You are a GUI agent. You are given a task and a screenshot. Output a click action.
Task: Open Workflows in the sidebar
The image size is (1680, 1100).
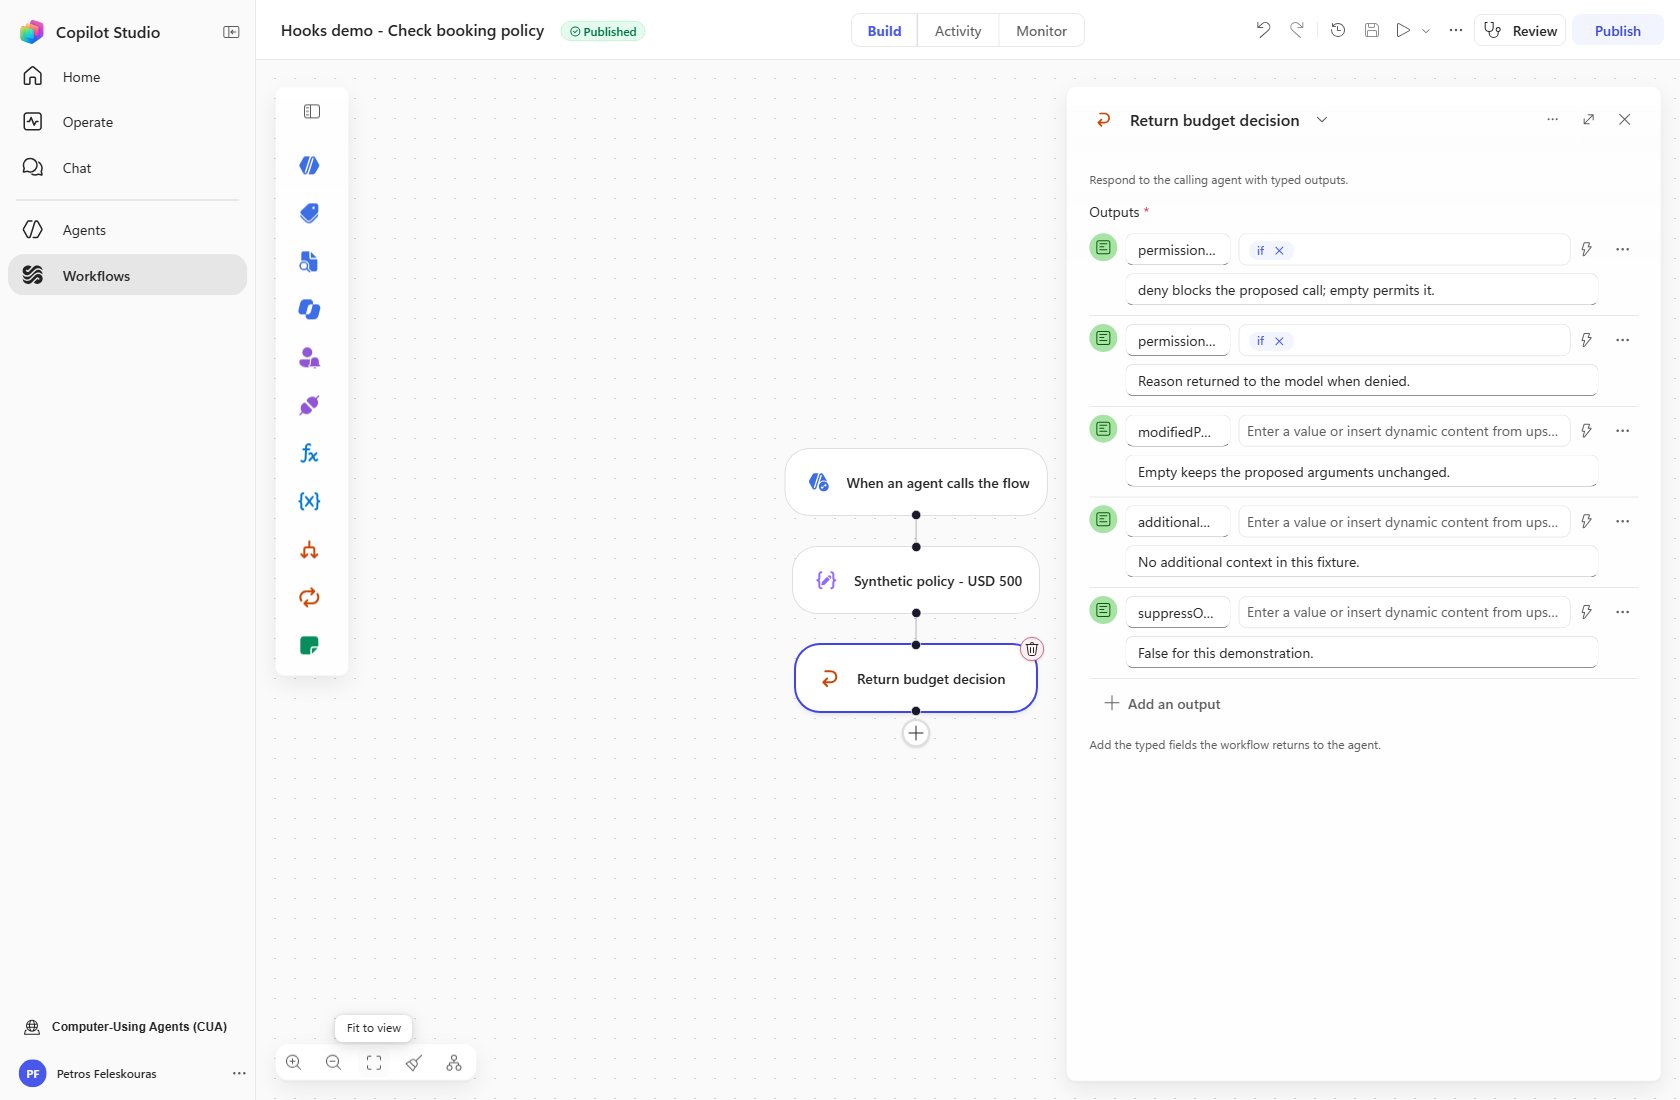127,275
